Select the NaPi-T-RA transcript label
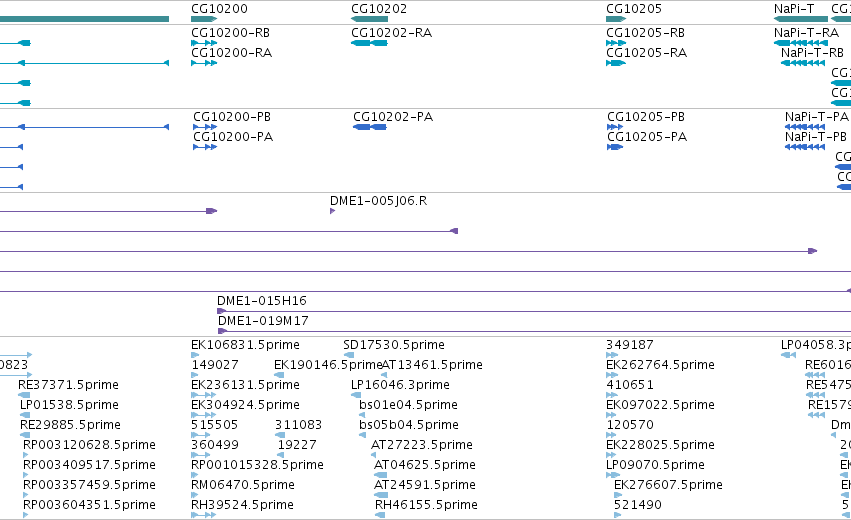Screen dimensions: 851x520 [806, 33]
